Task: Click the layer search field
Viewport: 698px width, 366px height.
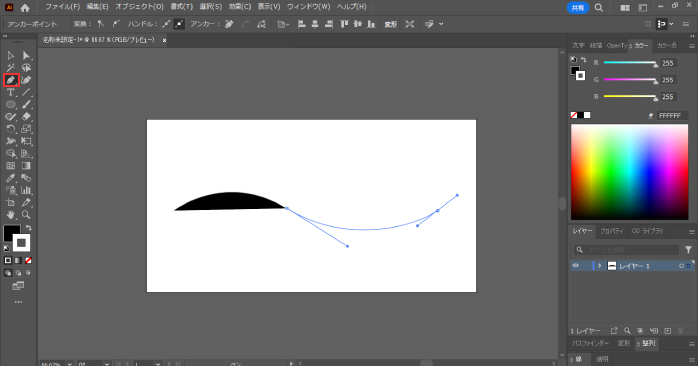Action: click(626, 250)
